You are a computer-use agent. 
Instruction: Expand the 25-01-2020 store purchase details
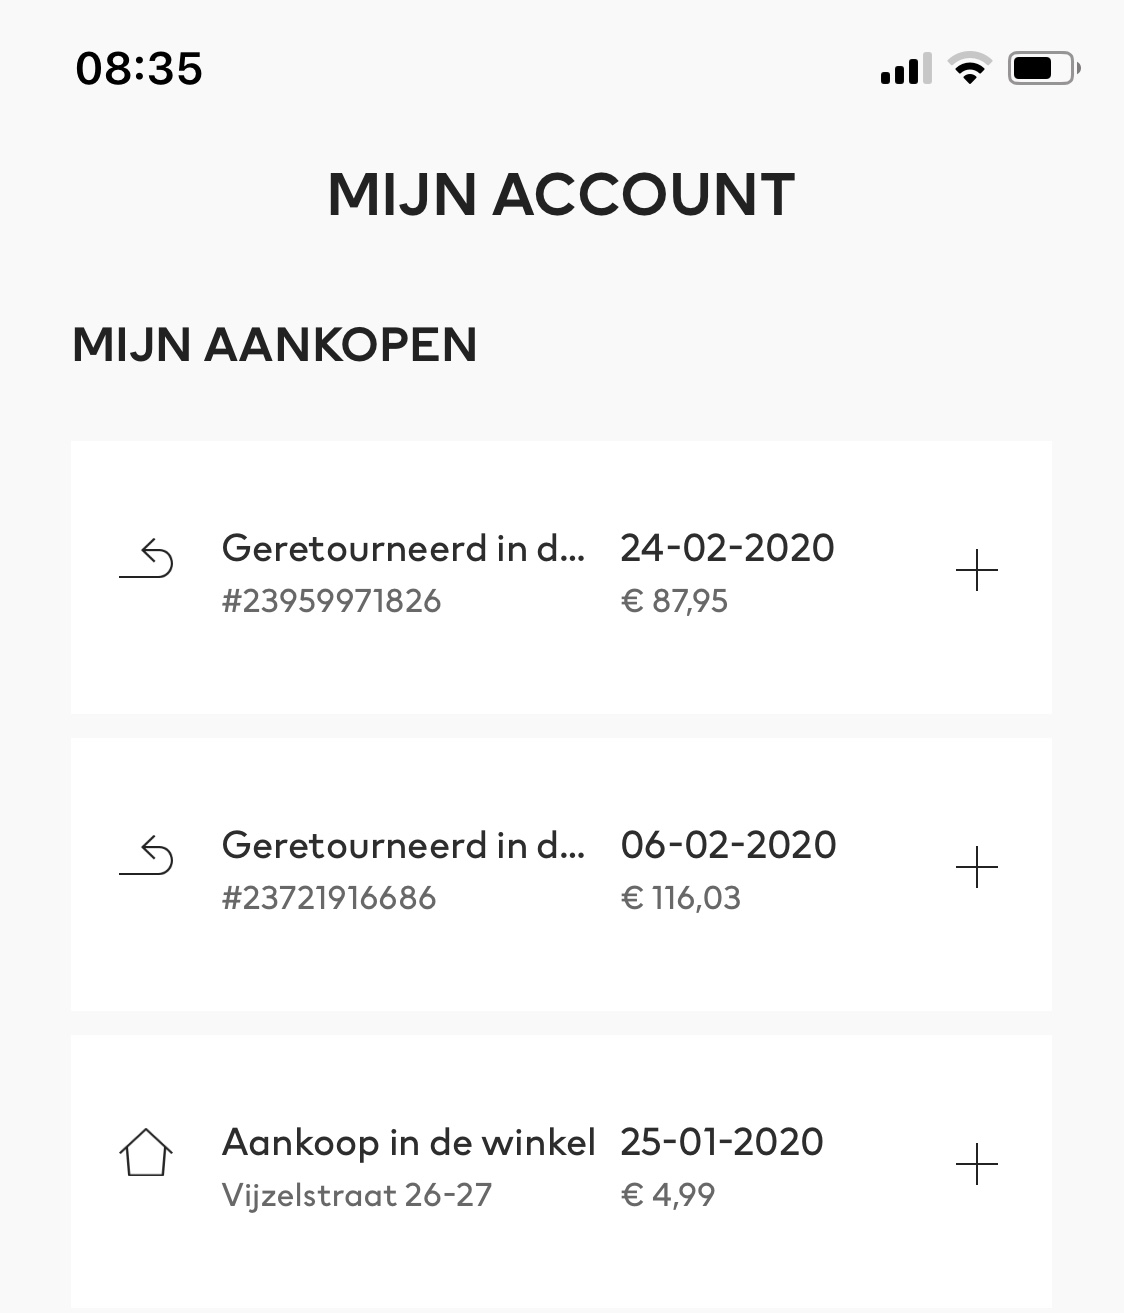977,1164
